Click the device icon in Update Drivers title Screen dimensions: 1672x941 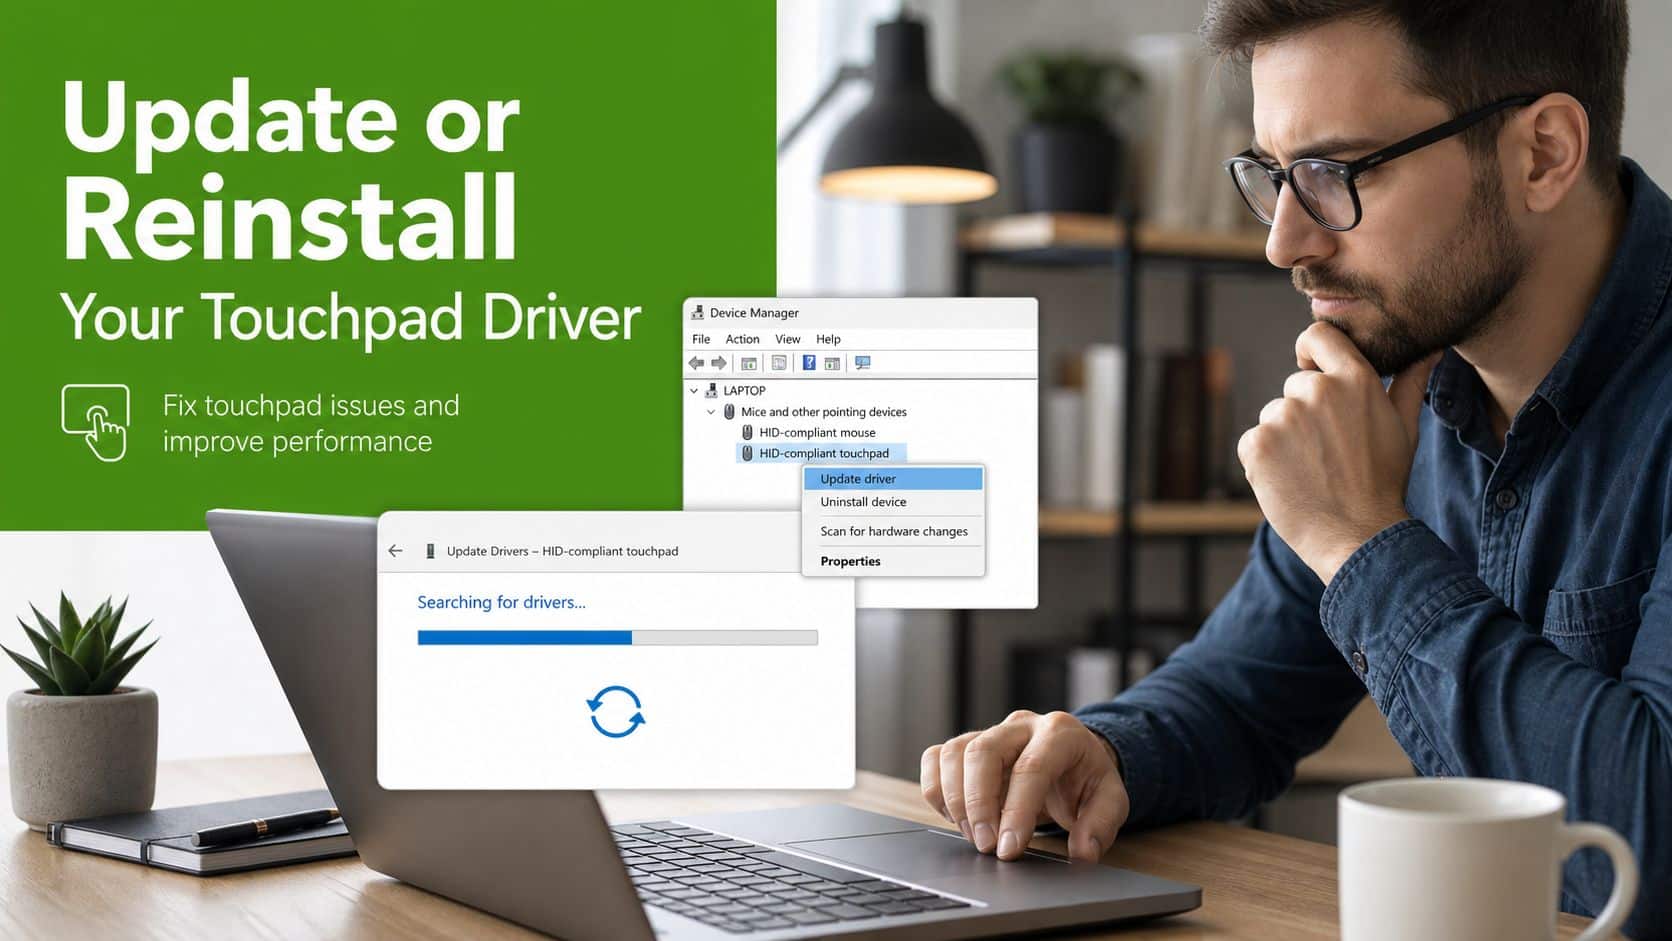tap(431, 551)
